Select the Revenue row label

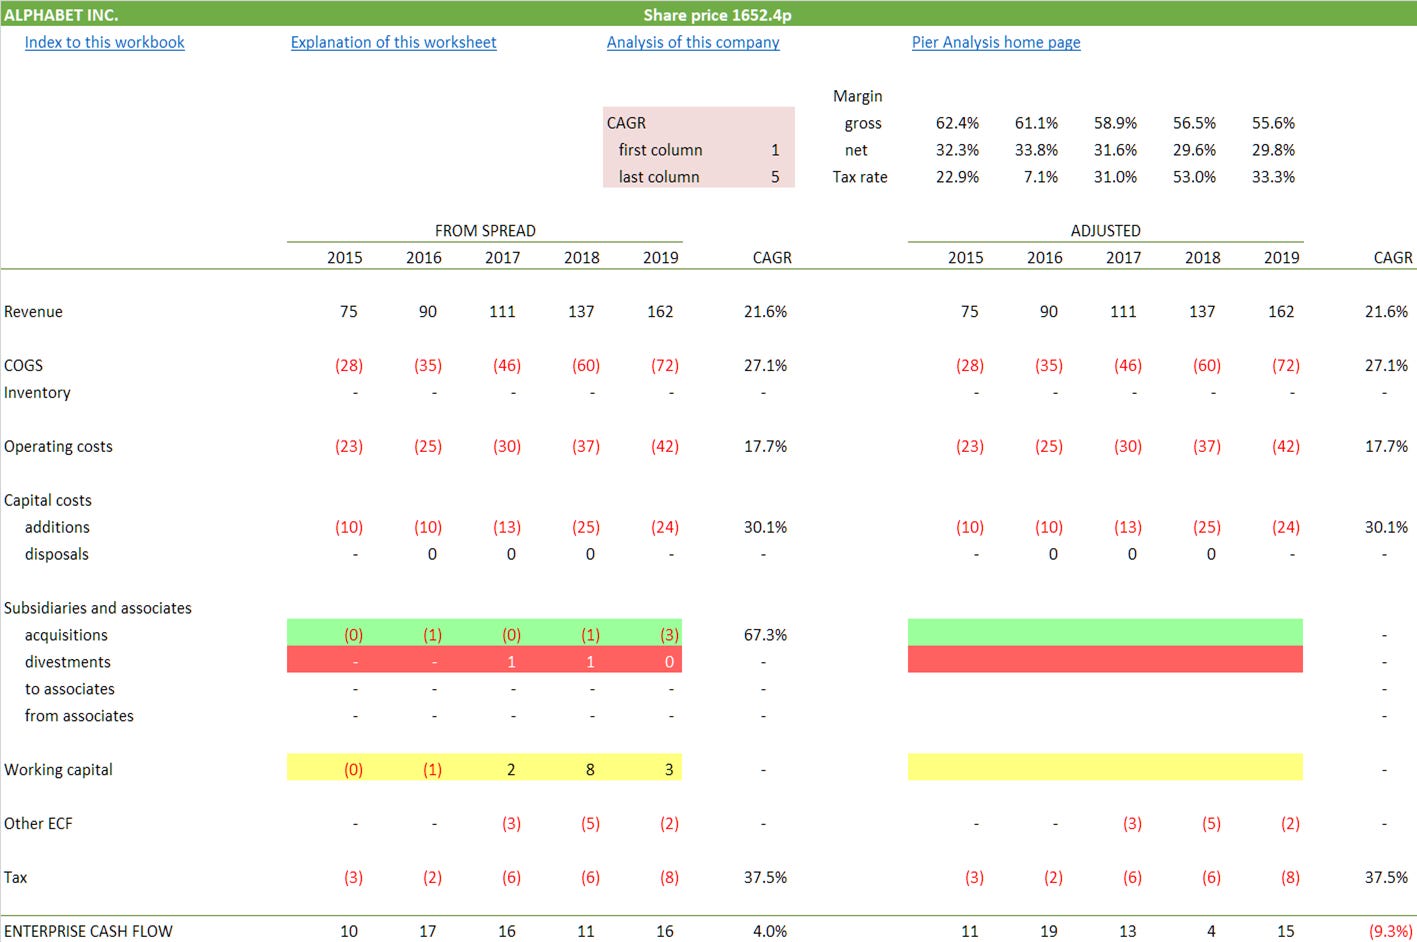[33, 312]
